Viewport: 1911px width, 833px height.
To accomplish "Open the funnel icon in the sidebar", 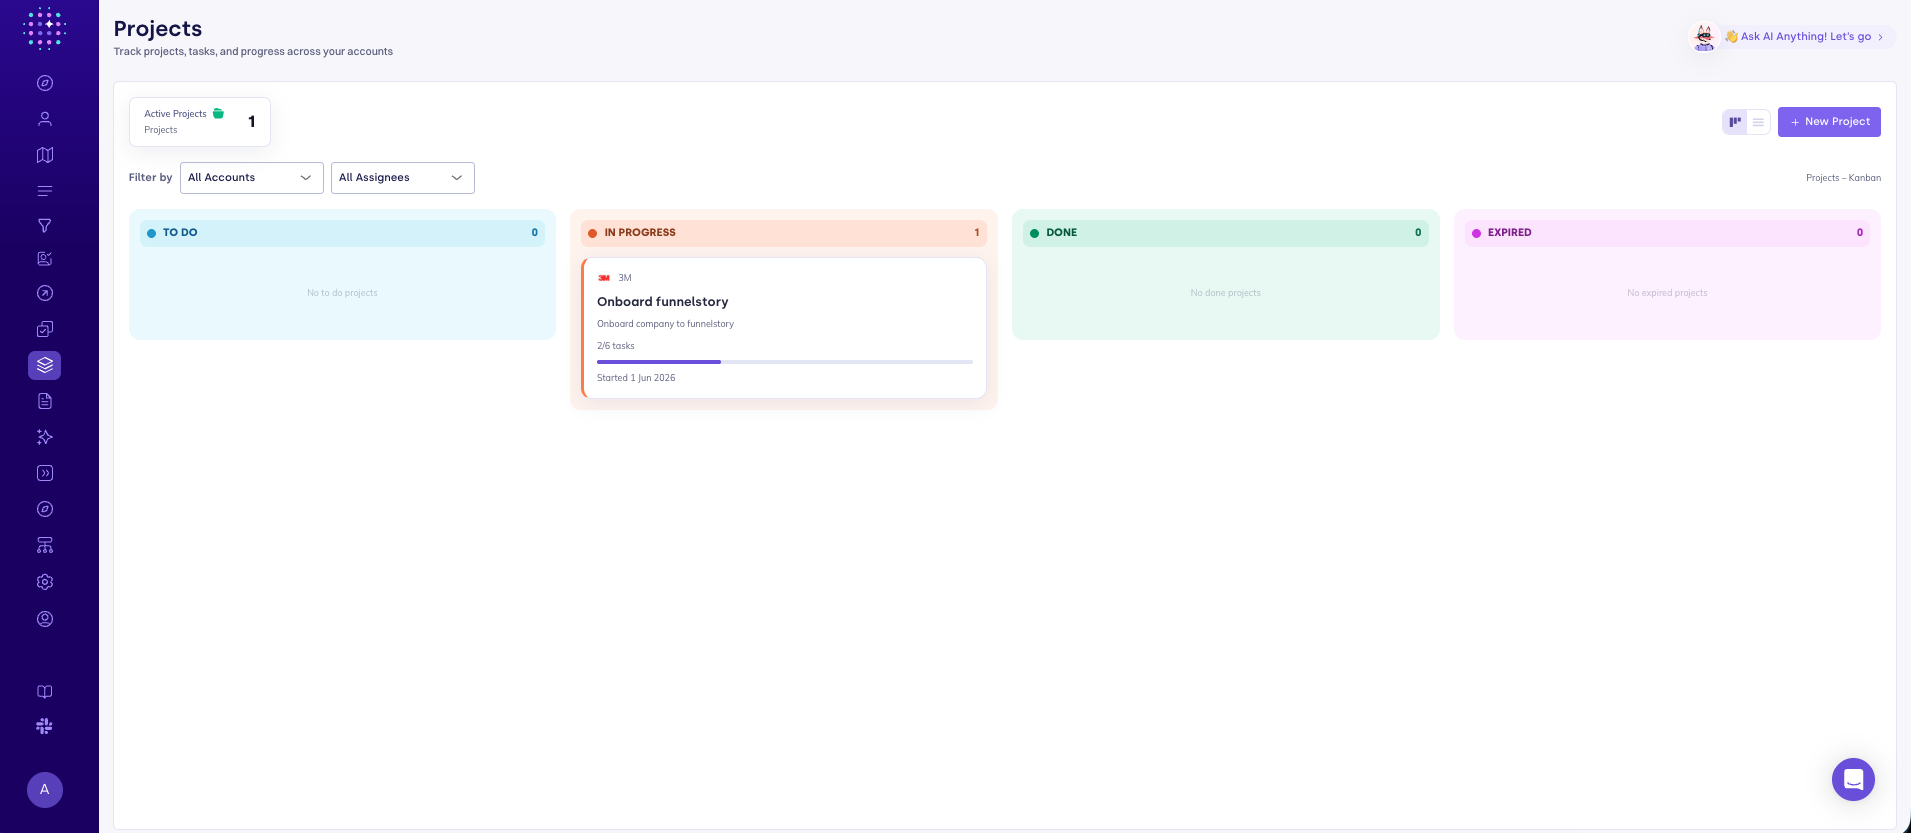I will [x=45, y=226].
